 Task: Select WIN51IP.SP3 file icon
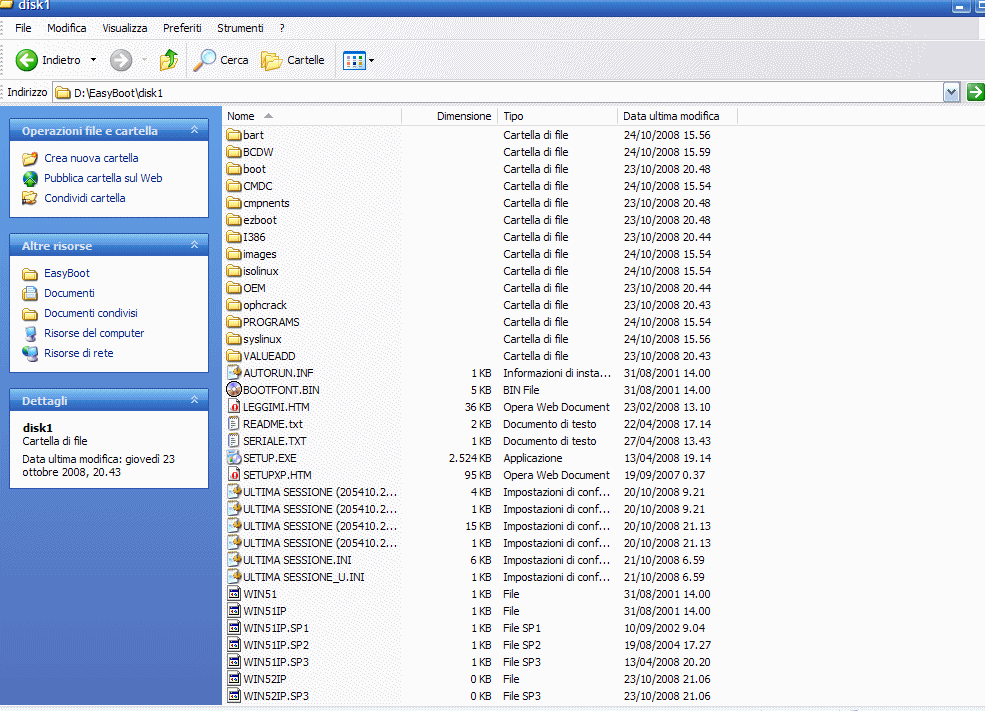tap(234, 661)
